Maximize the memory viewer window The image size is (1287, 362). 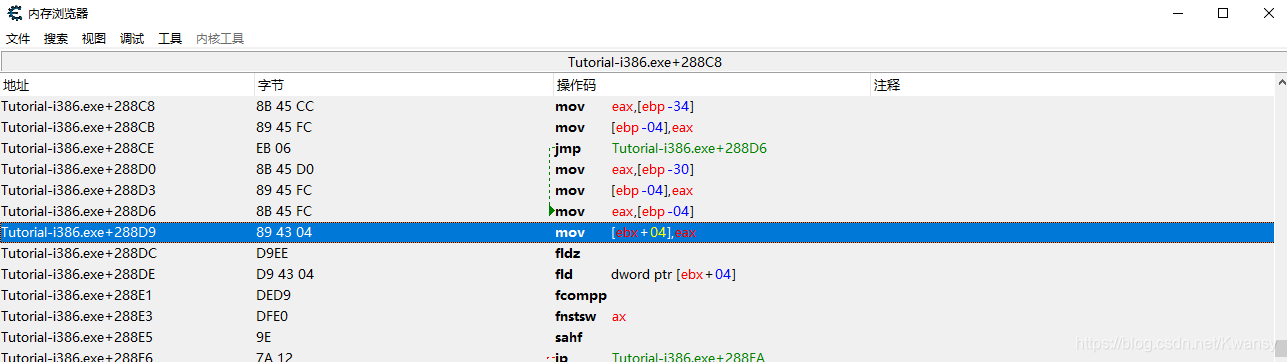tap(1223, 13)
